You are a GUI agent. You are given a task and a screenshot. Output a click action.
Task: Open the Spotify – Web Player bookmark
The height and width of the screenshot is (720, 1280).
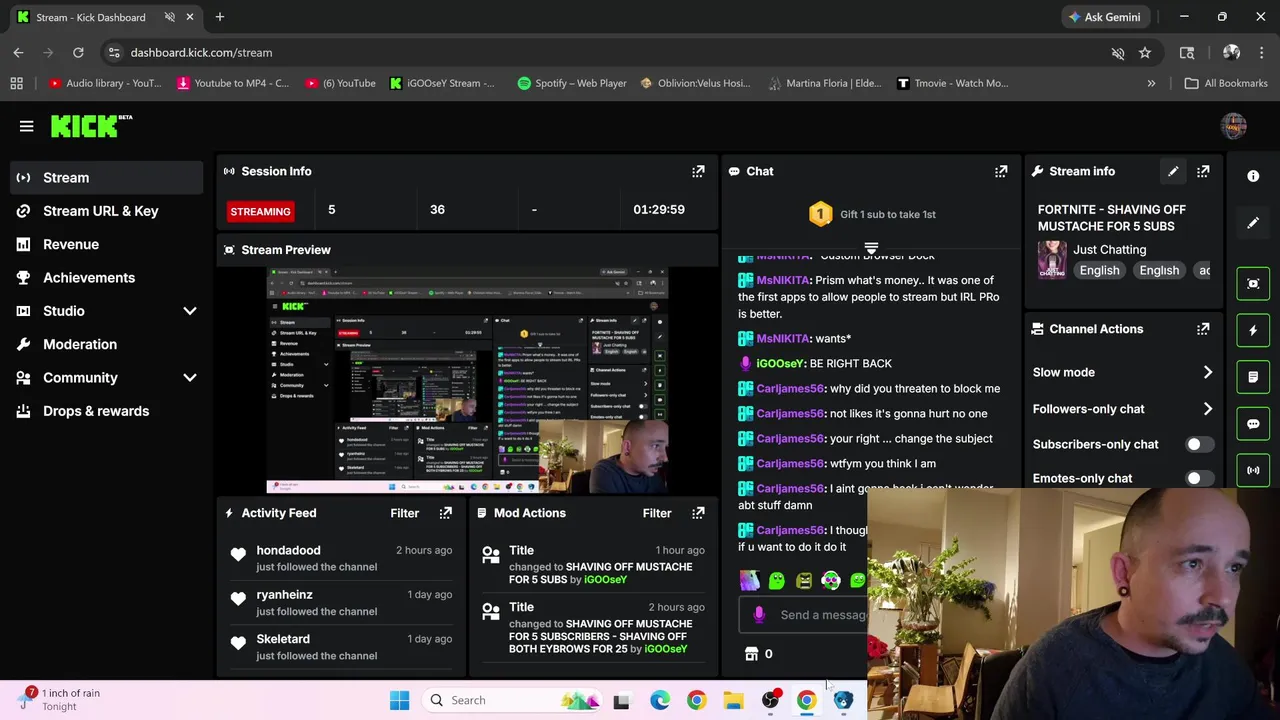coord(572,83)
